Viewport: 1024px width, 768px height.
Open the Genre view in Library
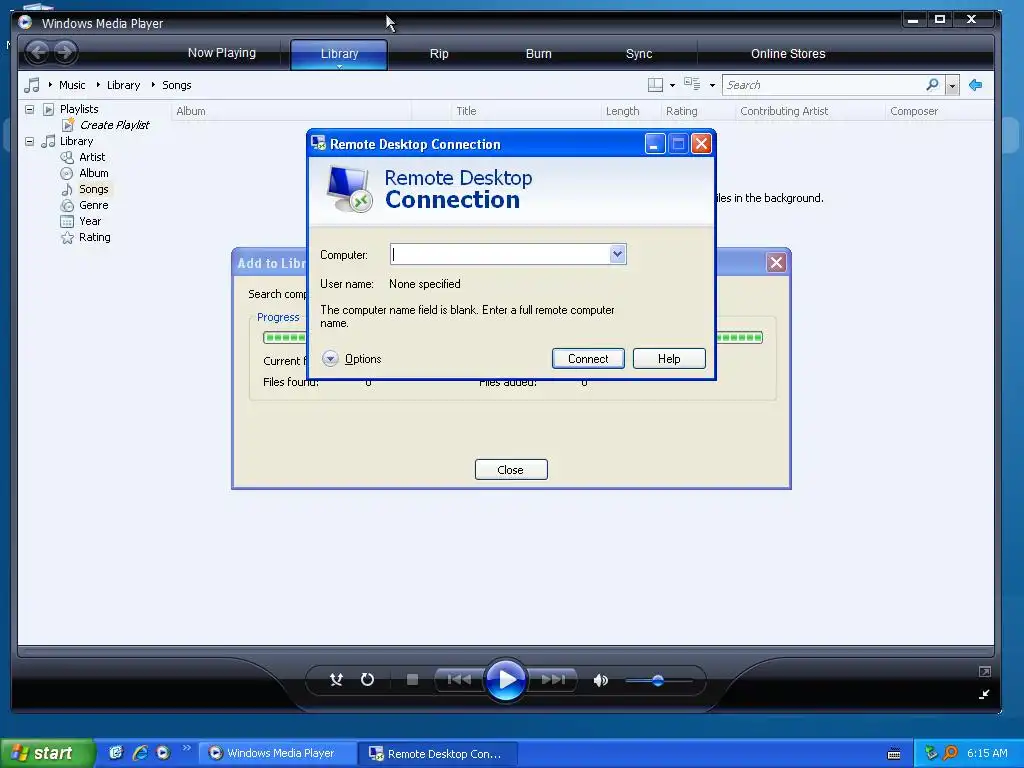click(93, 205)
